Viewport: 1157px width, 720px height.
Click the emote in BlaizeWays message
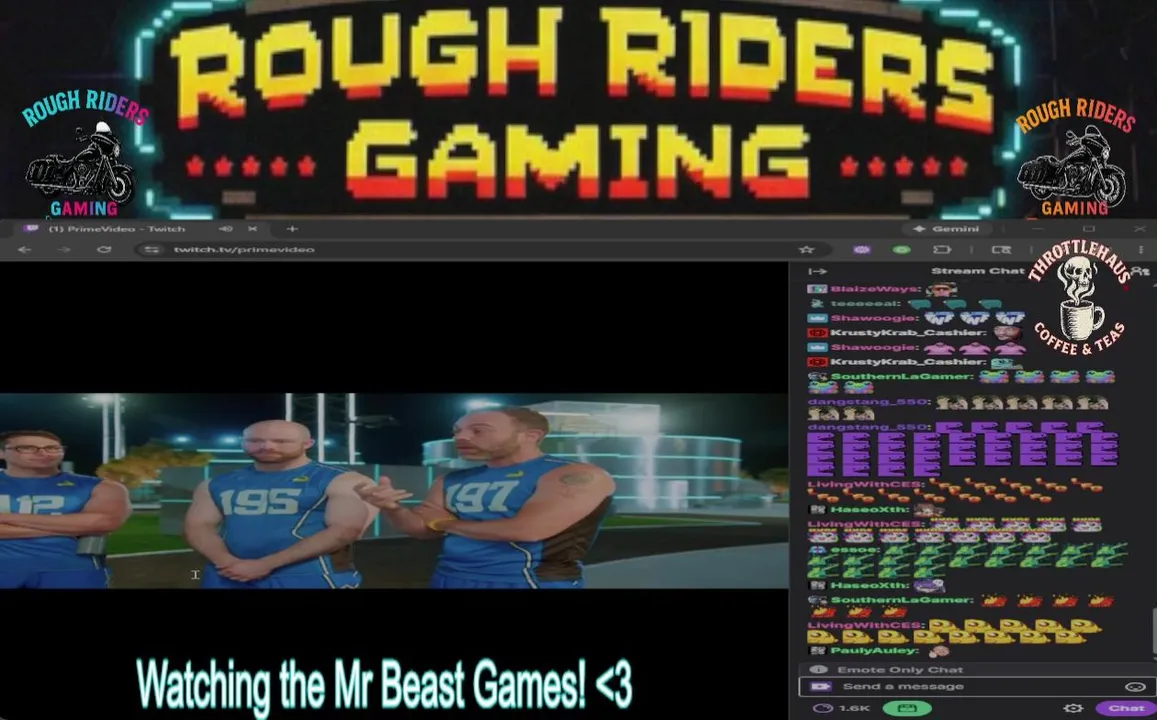pyautogui.click(x=941, y=289)
